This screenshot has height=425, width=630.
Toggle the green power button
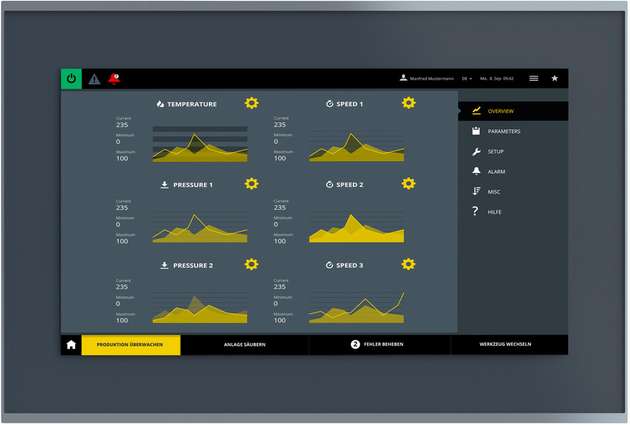(x=72, y=78)
